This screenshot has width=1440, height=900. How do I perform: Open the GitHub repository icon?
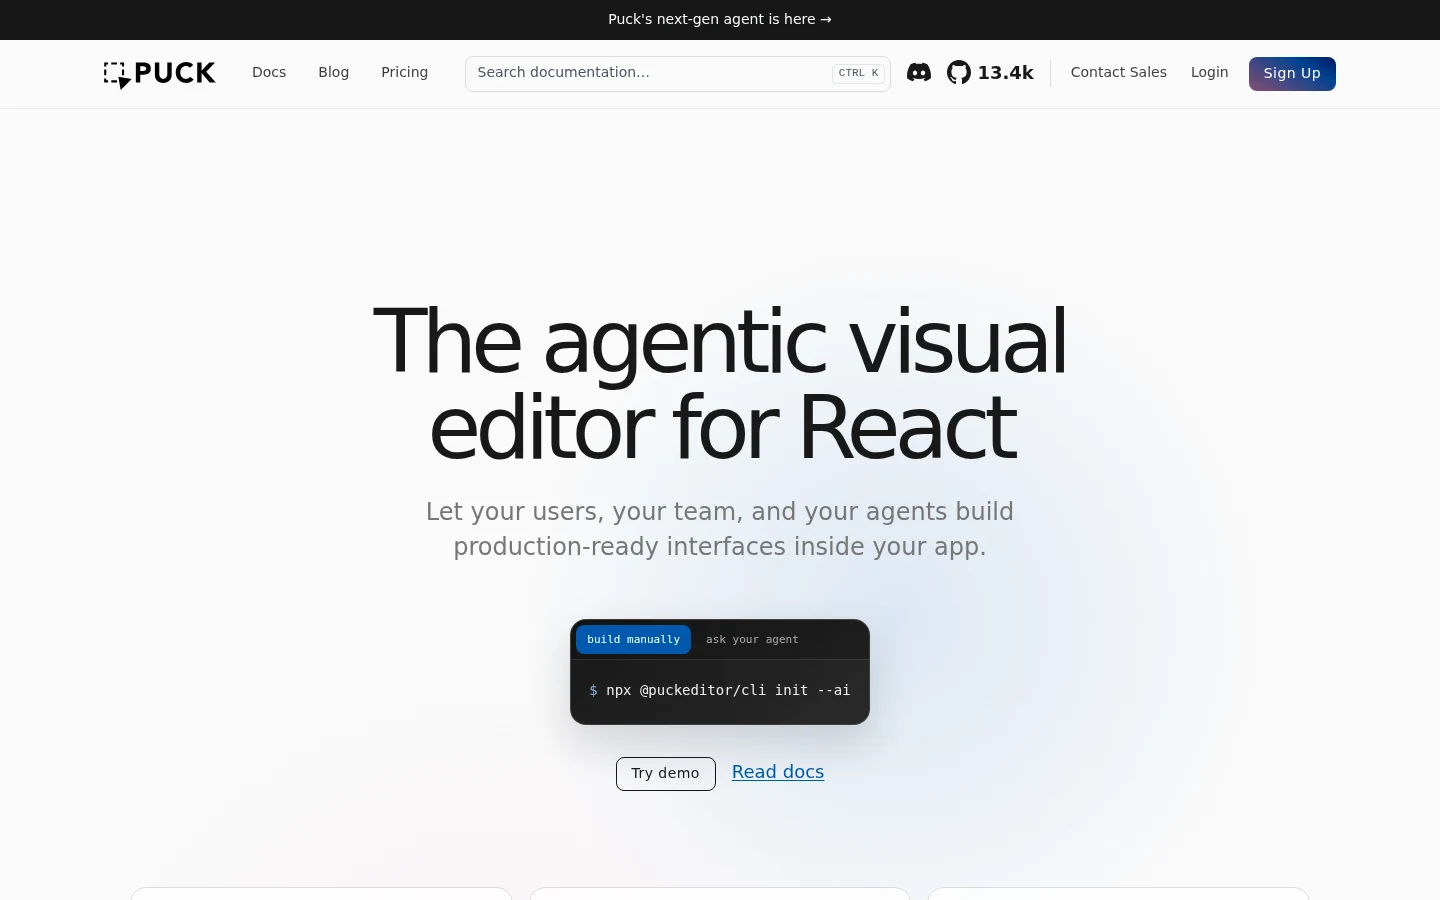coord(959,73)
